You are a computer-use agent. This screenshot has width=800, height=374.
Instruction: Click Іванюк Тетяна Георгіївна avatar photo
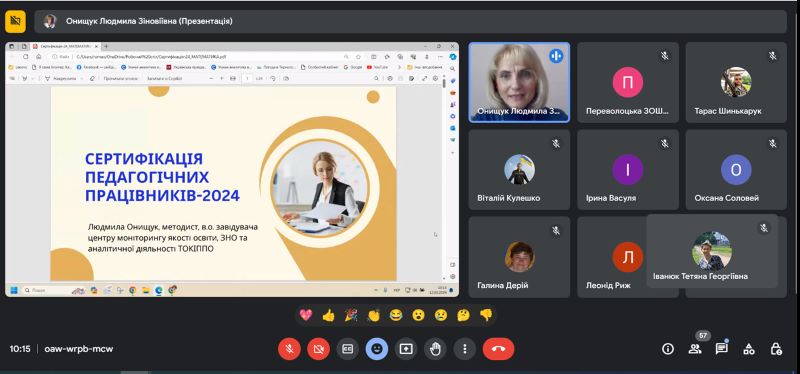[712, 251]
